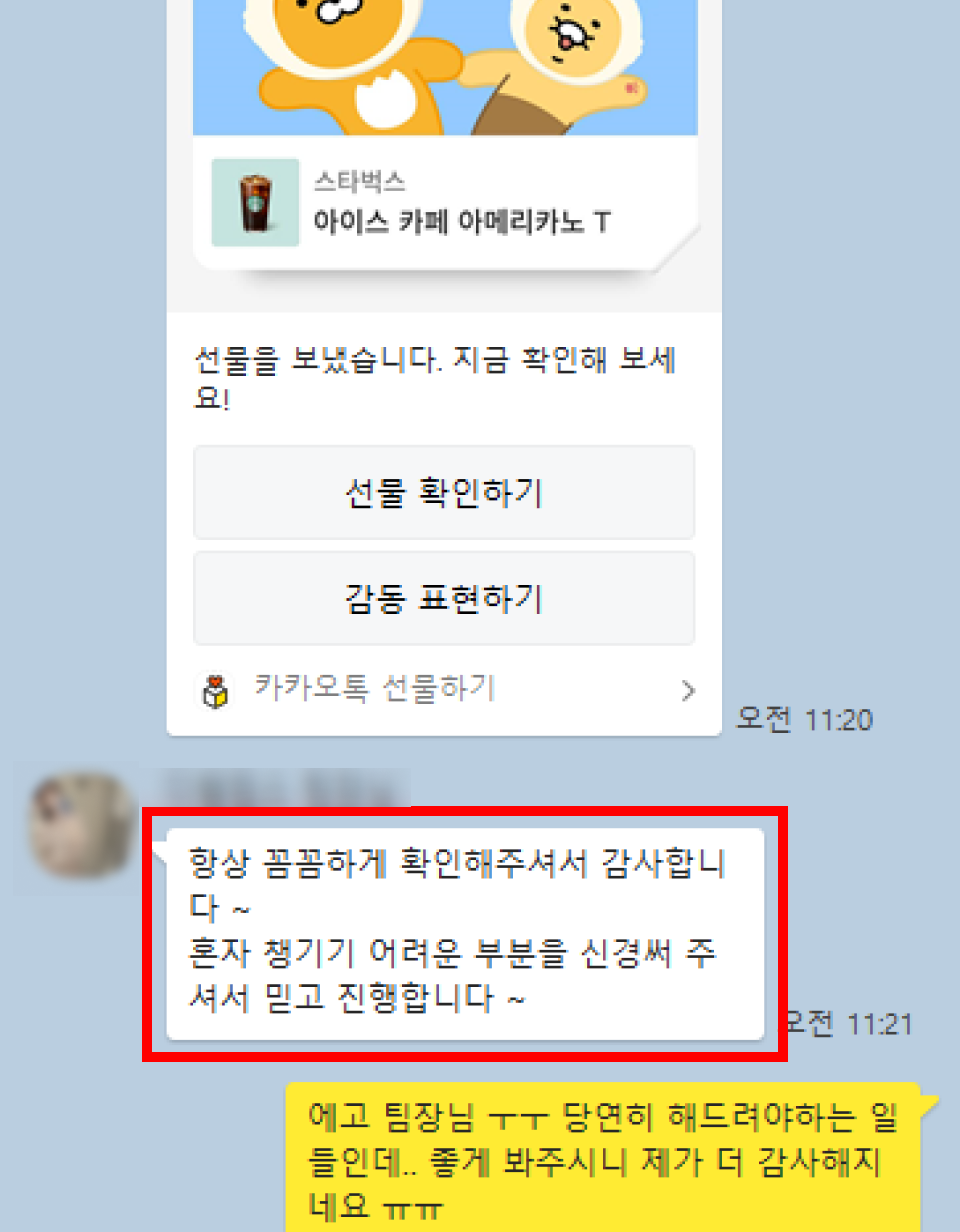Select the orange character on gift card

point(354,62)
